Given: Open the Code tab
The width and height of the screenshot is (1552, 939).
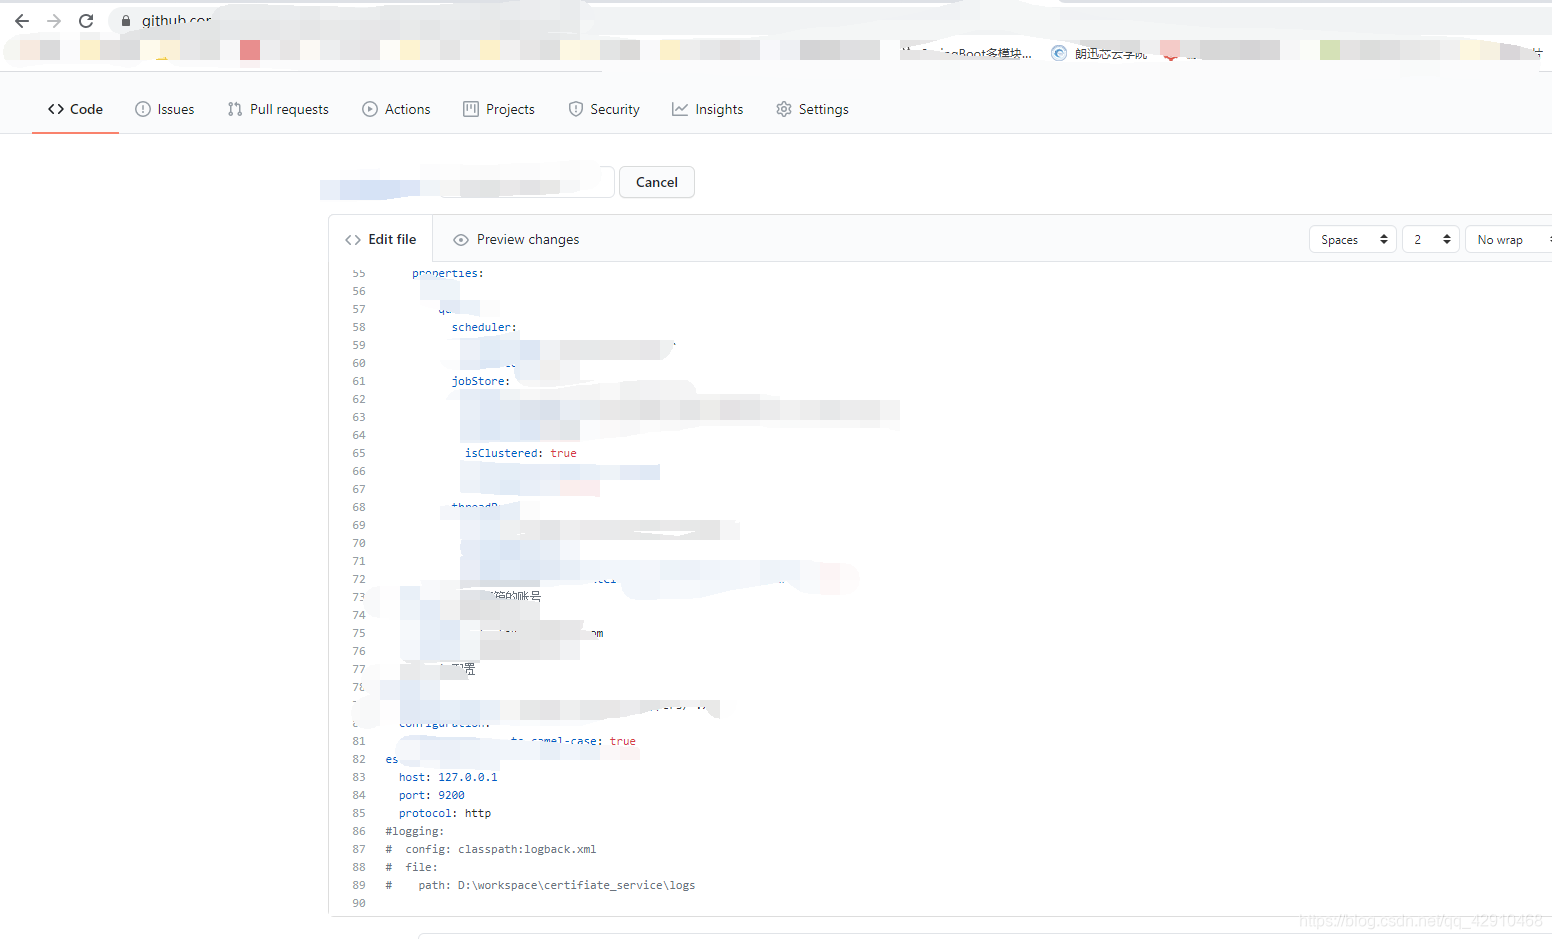Looking at the screenshot, I should (75, 109).
